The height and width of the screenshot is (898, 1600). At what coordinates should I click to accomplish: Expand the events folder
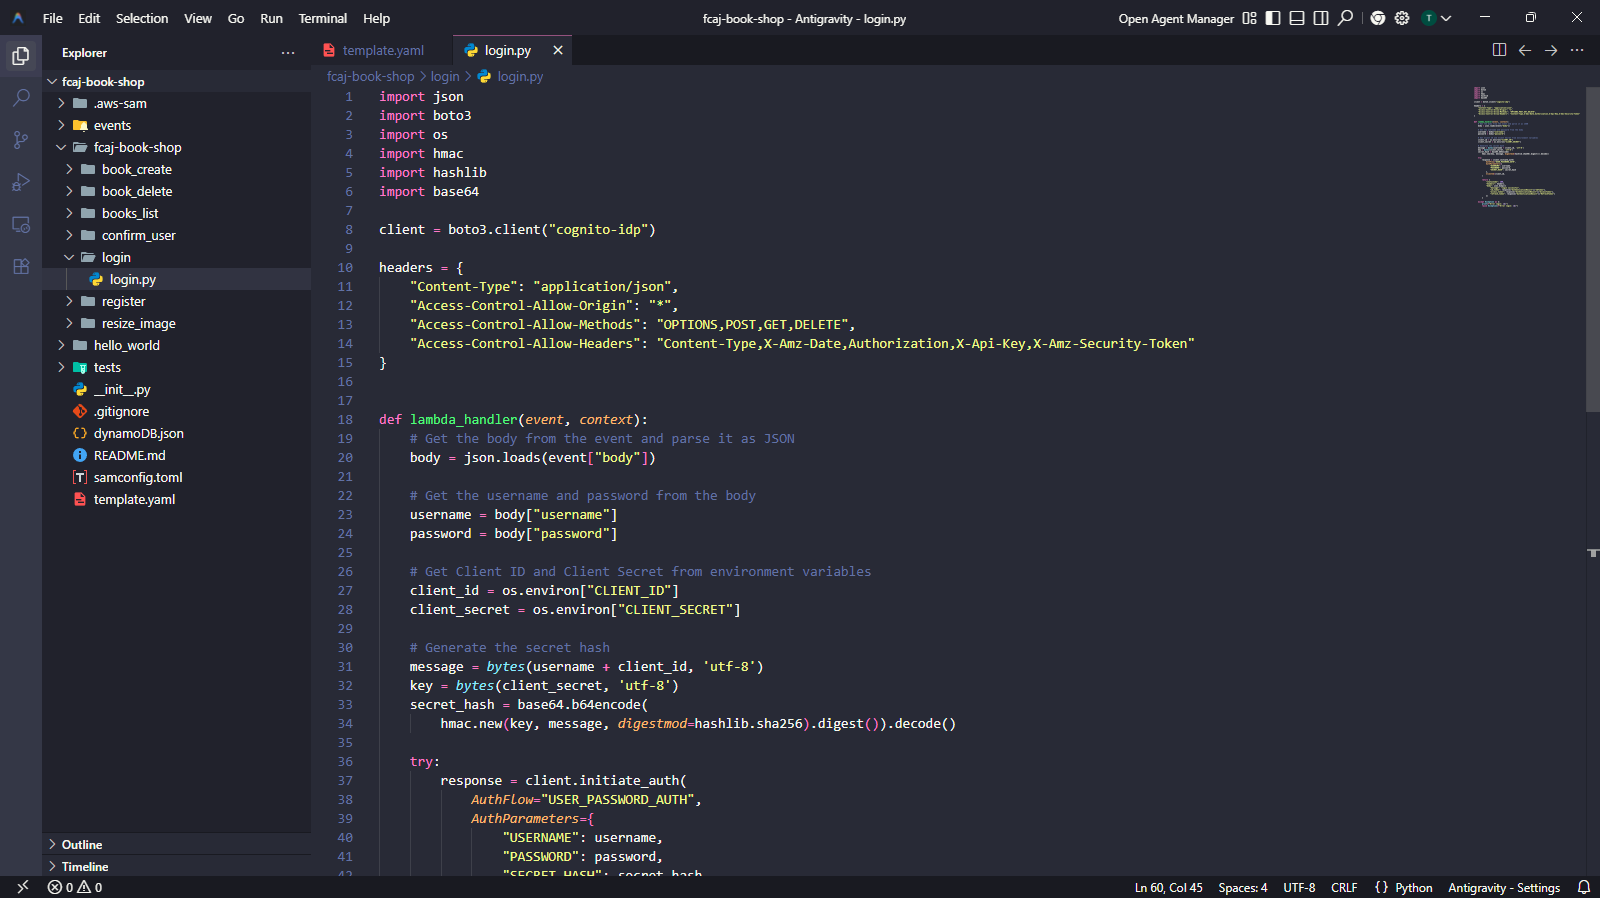[61, 125]
